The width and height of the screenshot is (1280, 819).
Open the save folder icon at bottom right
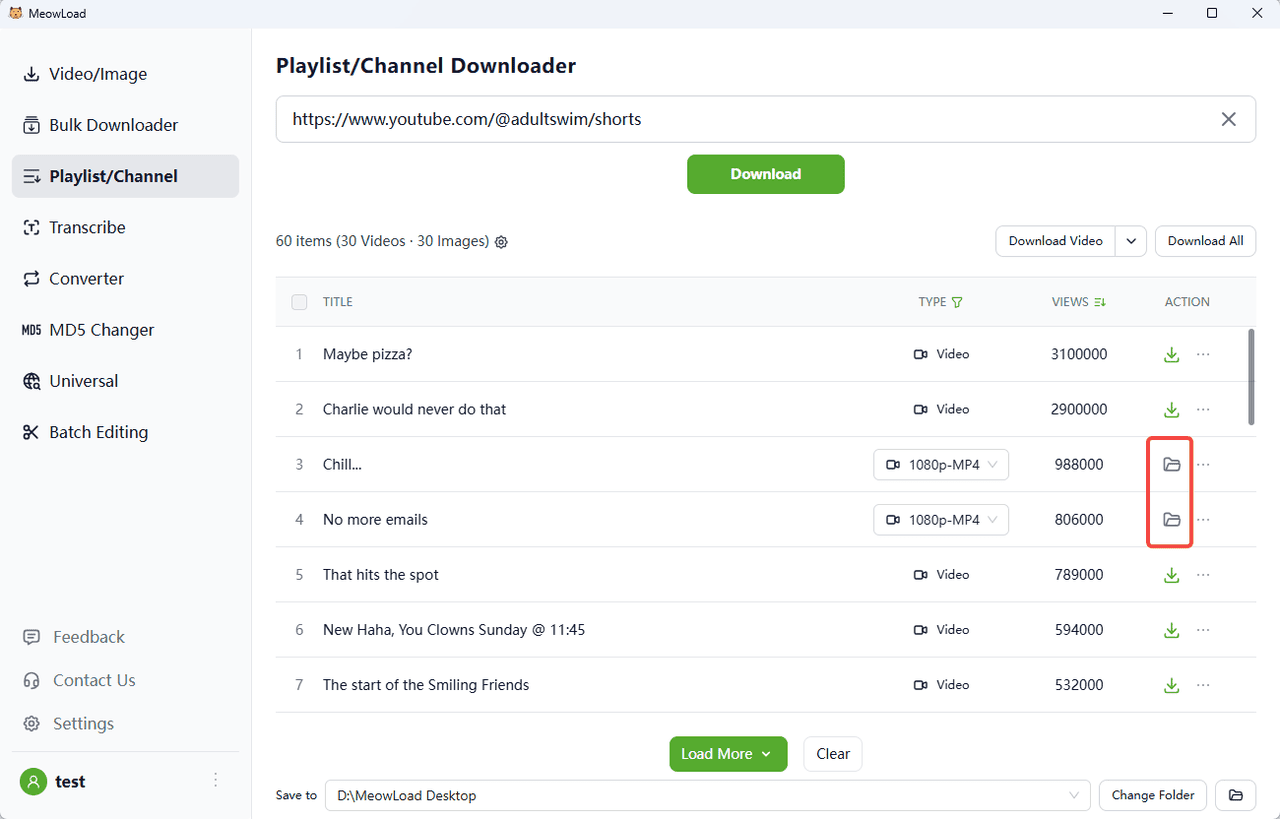click(x=1235, y=796)
